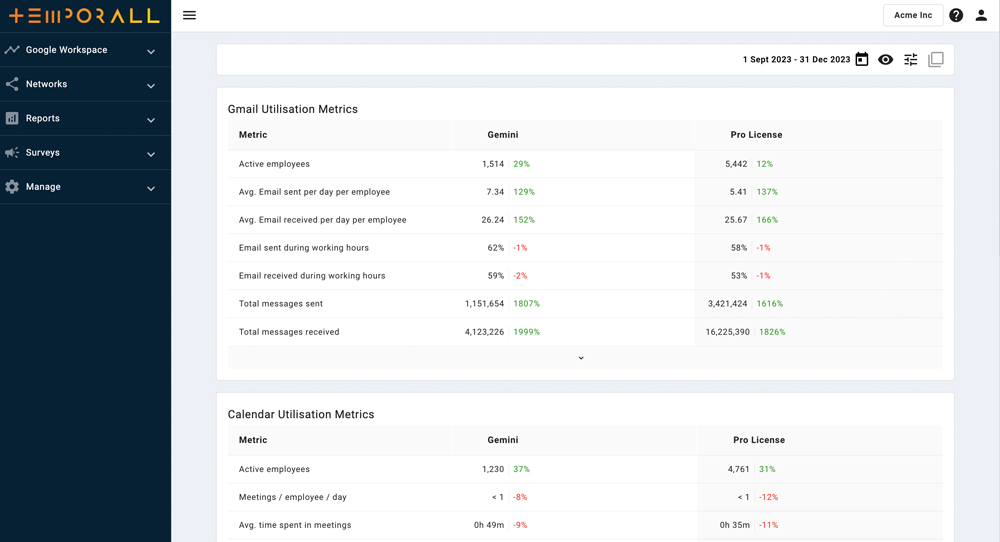
Task: Select Avg. time spent in meetings label
Action: point(295,525)
